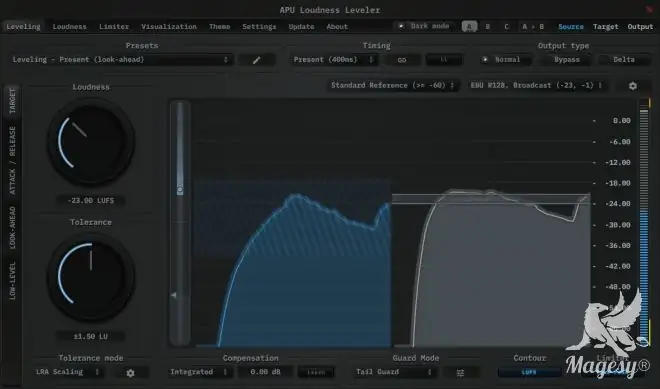This screenshot has width=660, height=389.
Task: Select the ATTACK / RELEASE side tab
Action: point(13,160)
